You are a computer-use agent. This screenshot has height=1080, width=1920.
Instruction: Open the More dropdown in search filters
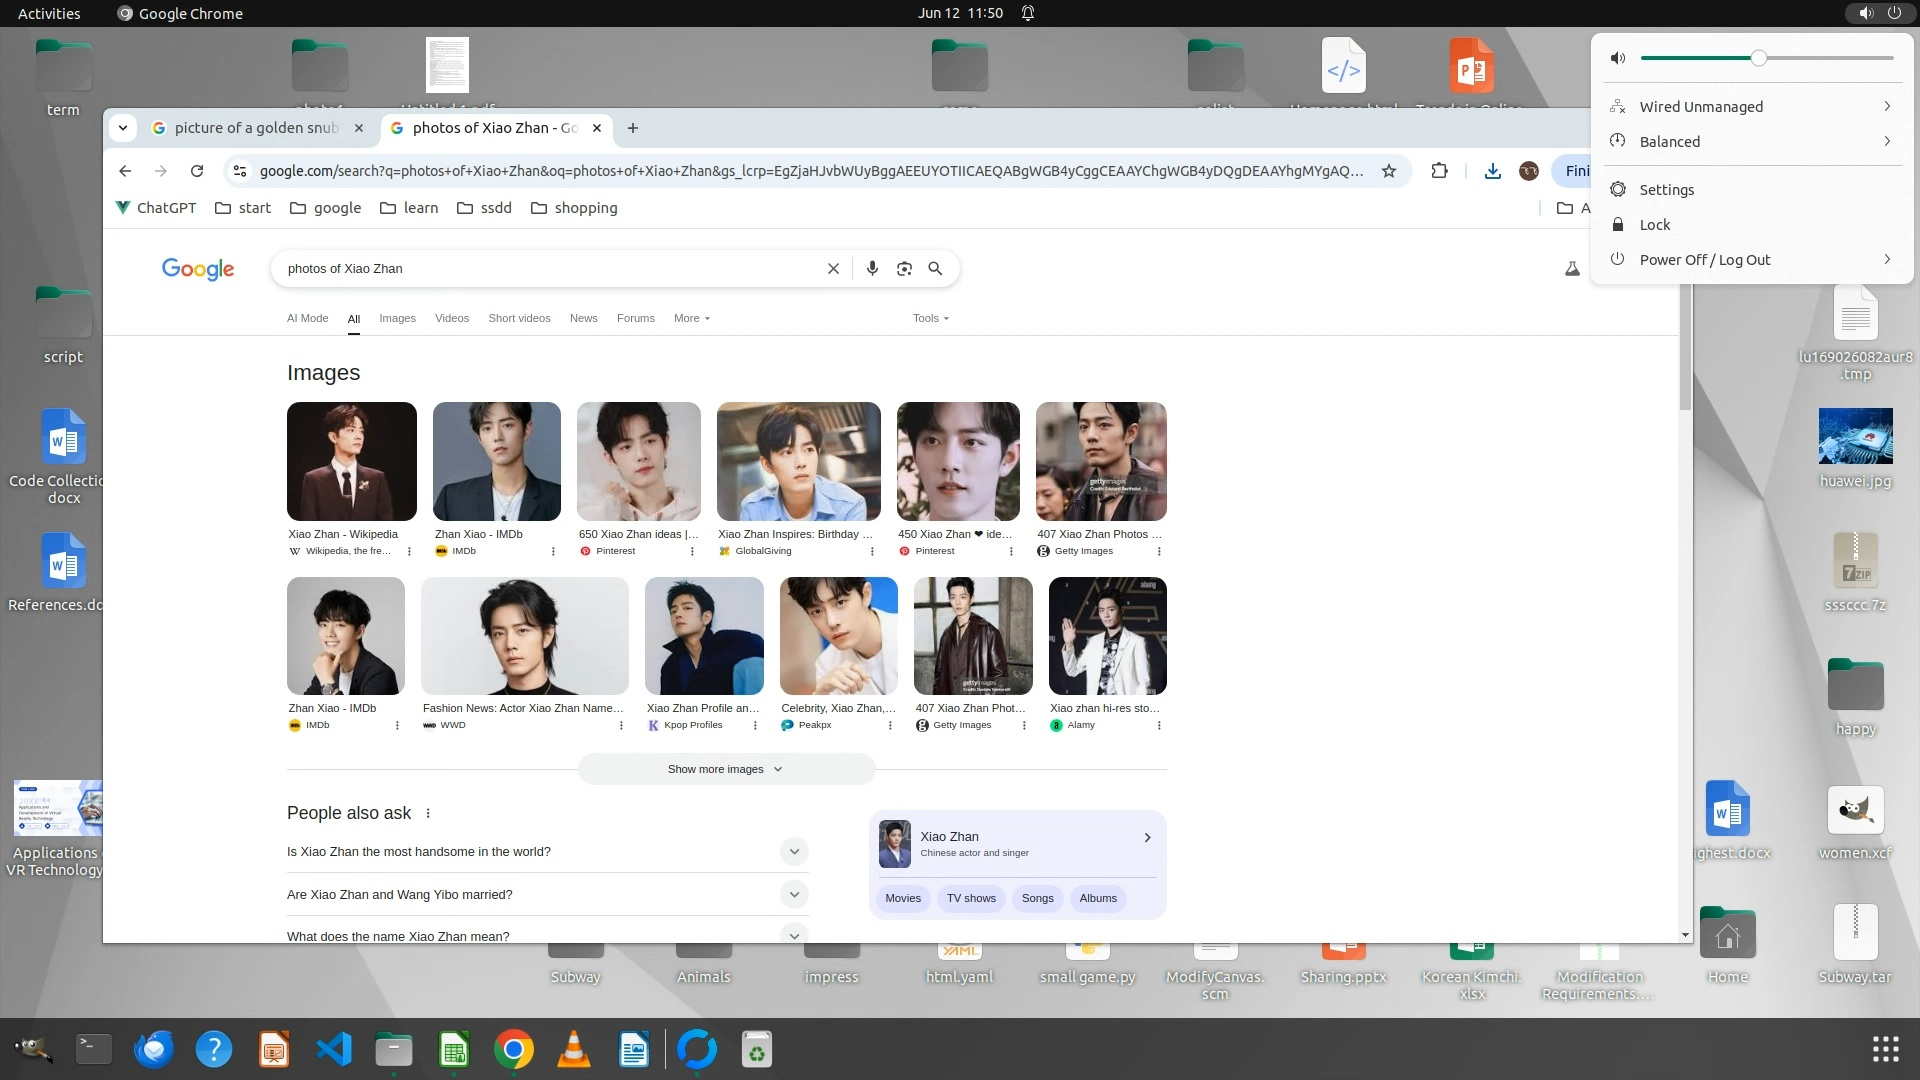[x=691, y=318]
